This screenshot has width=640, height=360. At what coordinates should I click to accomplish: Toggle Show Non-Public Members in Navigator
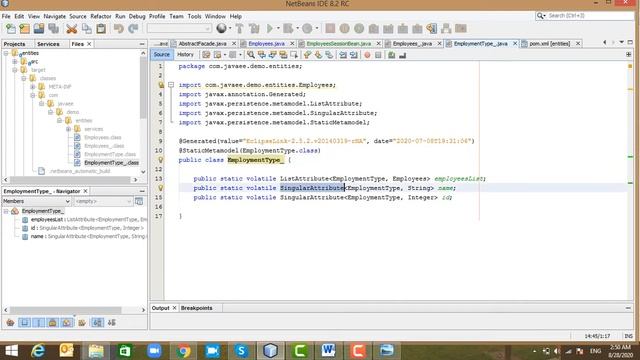pyautogui.click(x=53, y=322)
